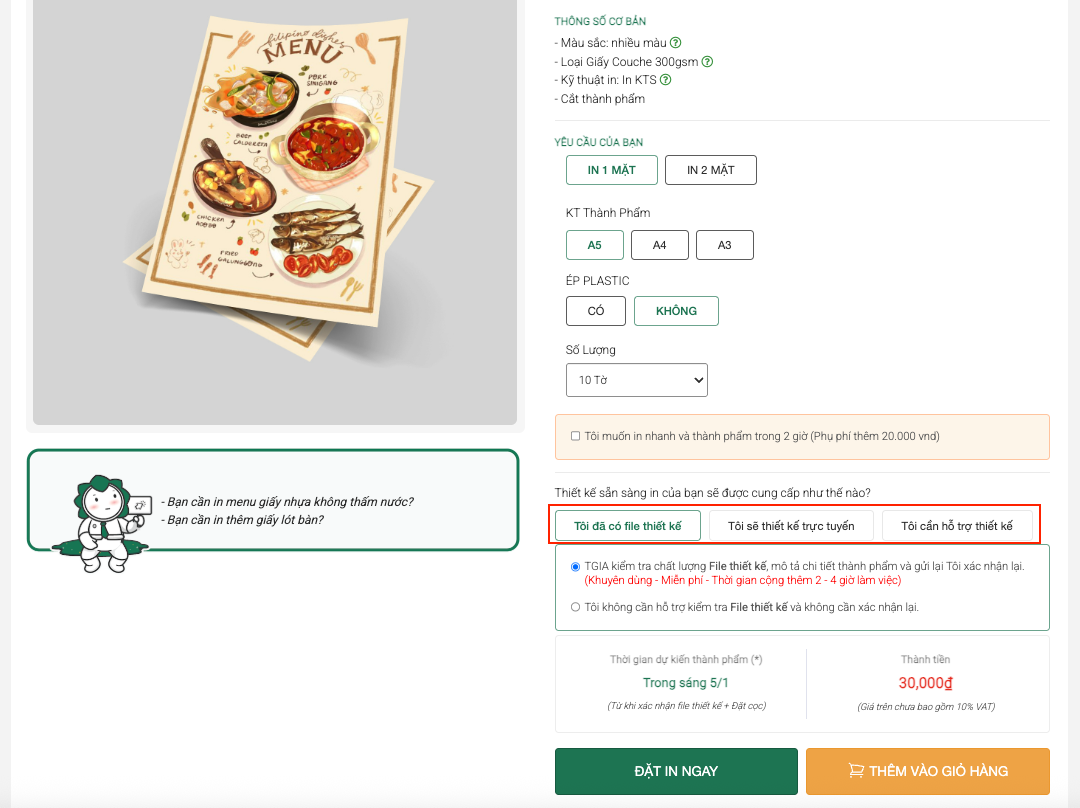
Task: Select A4 finished size
Action: tap(659, 245)
